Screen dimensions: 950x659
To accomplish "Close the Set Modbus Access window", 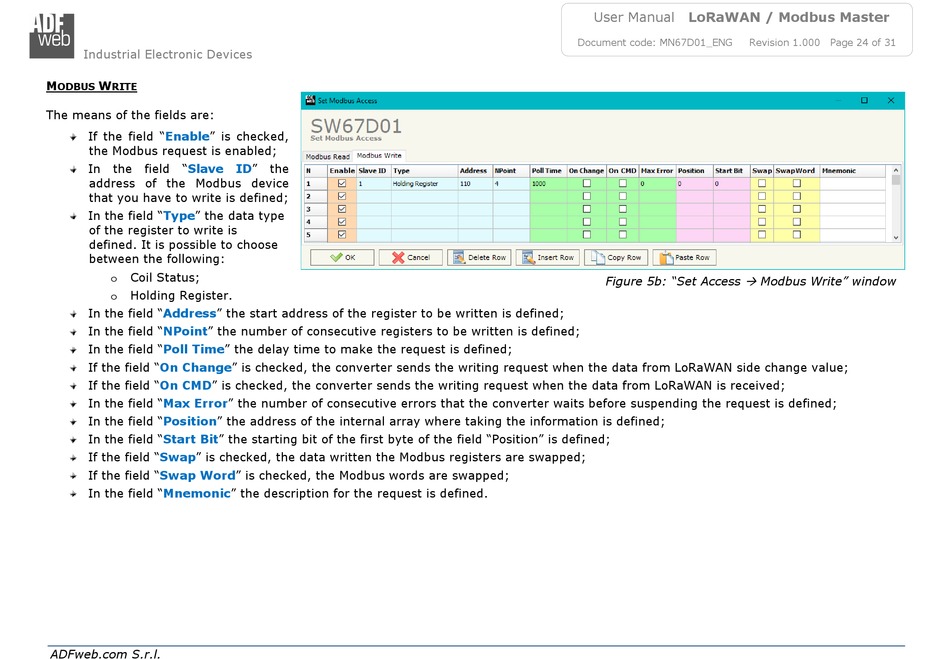I will [891, 101].
